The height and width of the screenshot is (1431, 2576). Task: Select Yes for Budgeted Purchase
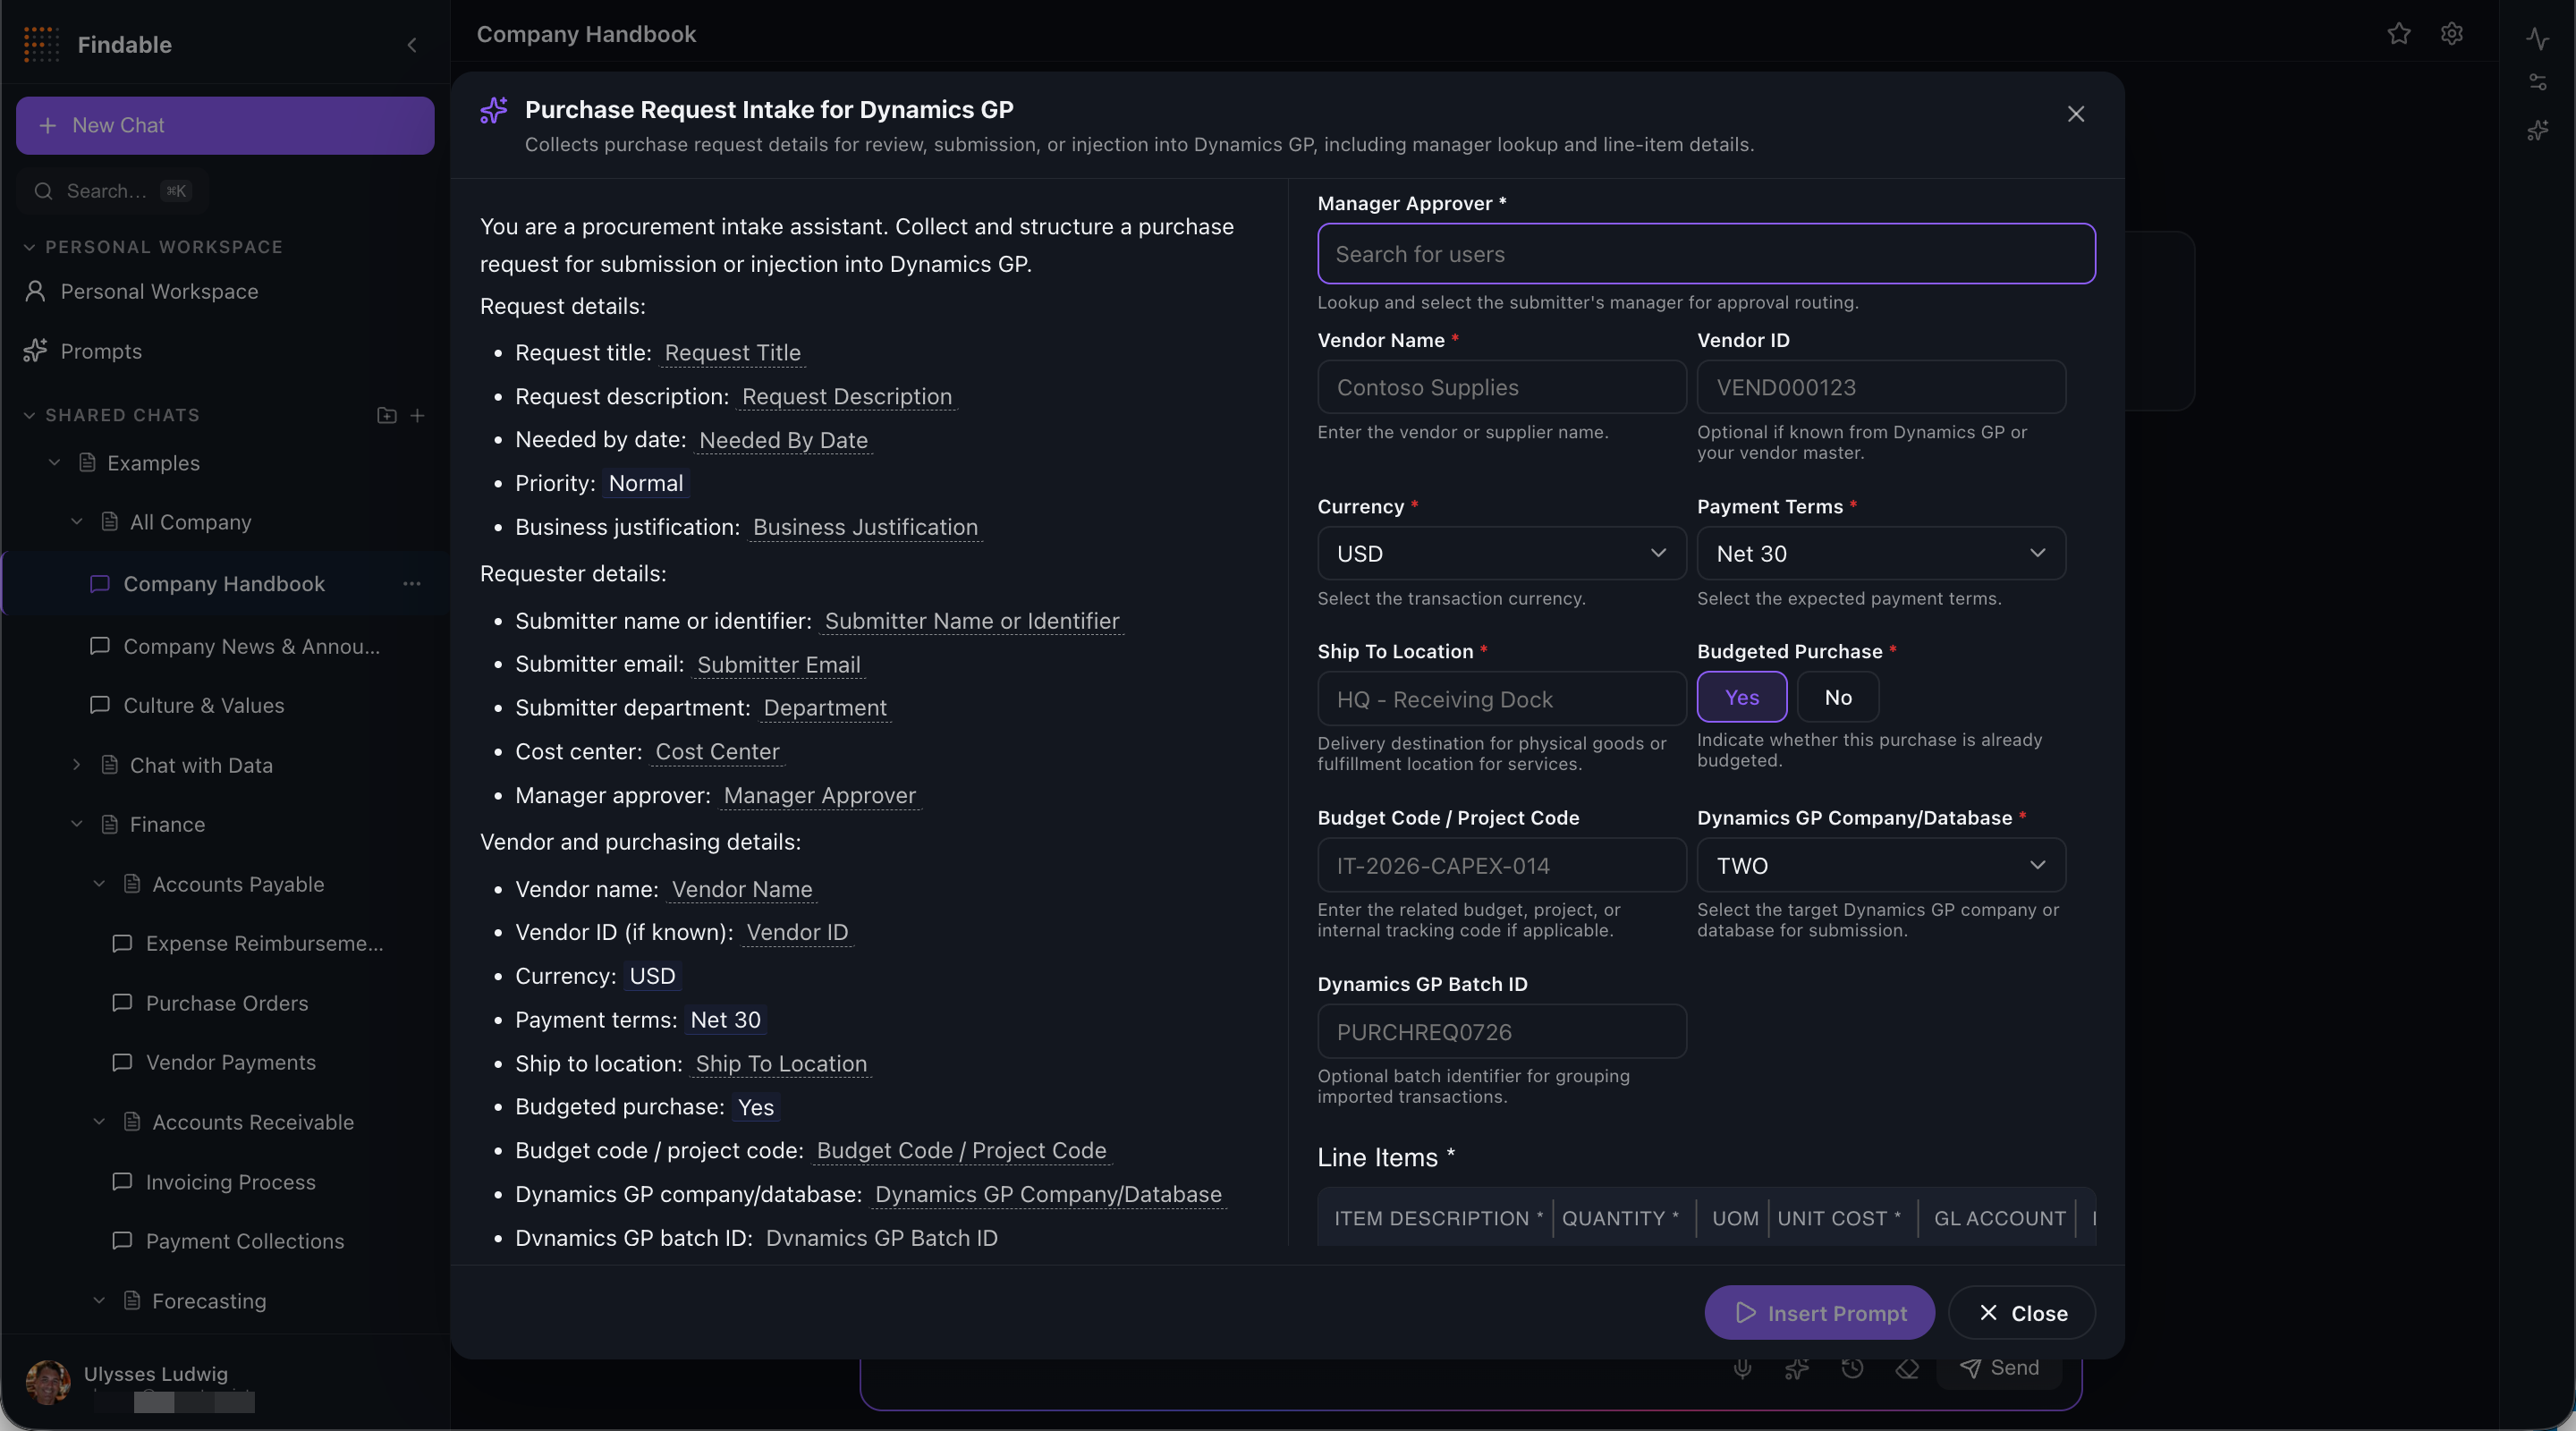tap(1741, 697)
